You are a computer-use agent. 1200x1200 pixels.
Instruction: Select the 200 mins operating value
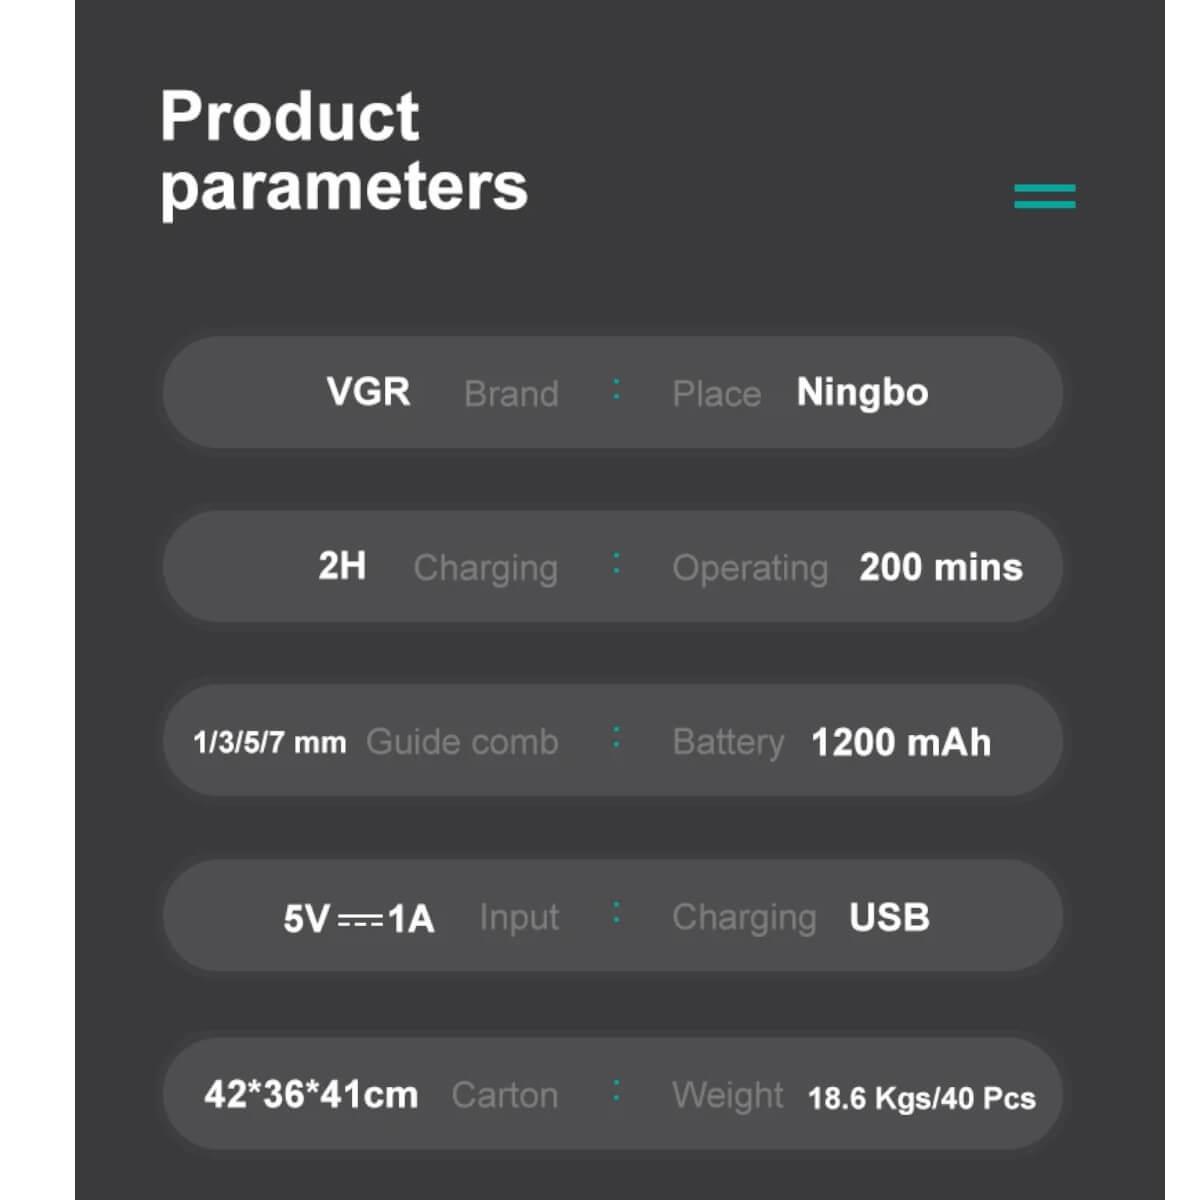click(941, 567)
